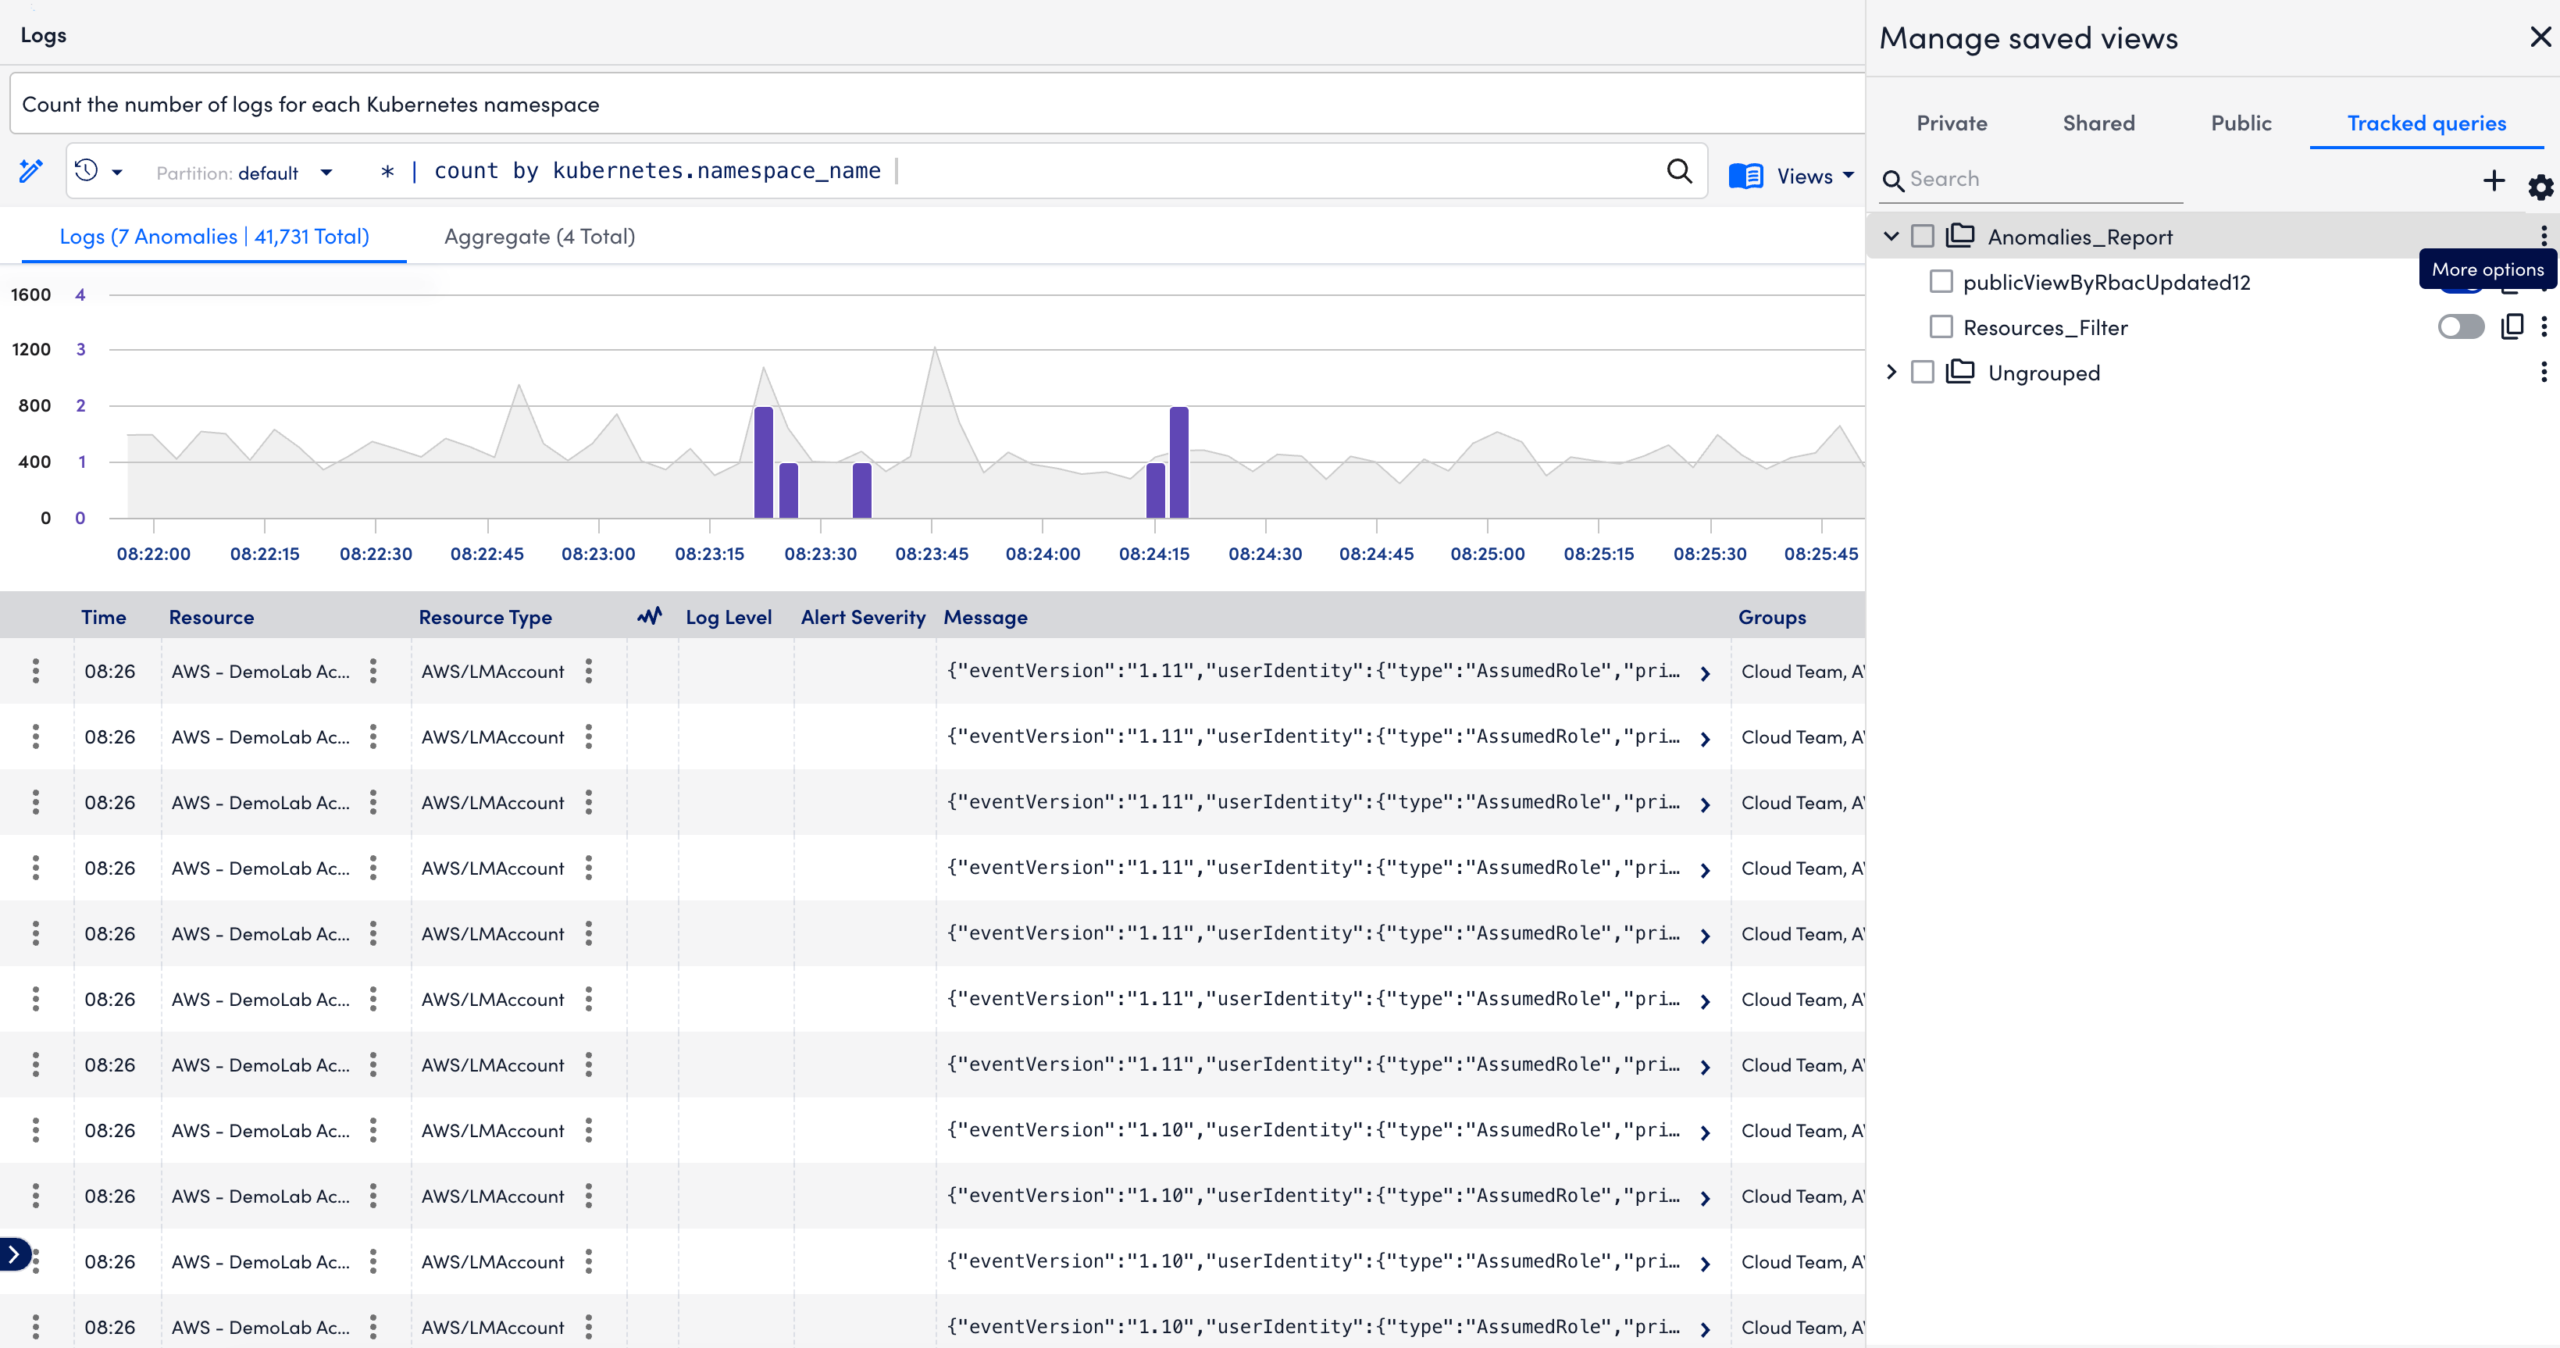Run query with magnifier search icon
The image size is (2560, 1348).
pos(1679,172)
